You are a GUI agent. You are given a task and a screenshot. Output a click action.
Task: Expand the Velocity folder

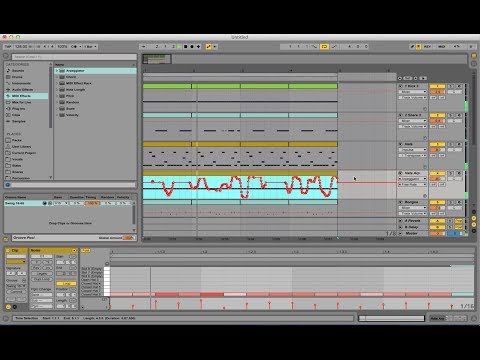(x=57, y=115)
